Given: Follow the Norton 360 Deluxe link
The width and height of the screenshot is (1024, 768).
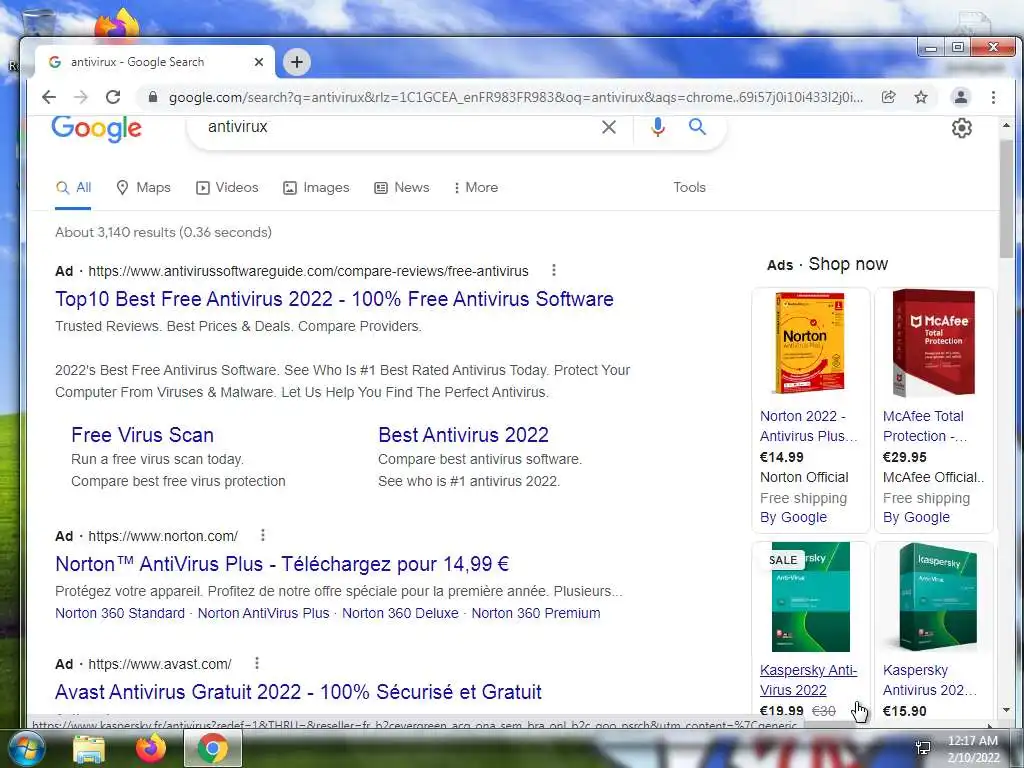Looking at the screenshot, I should 400,613.
